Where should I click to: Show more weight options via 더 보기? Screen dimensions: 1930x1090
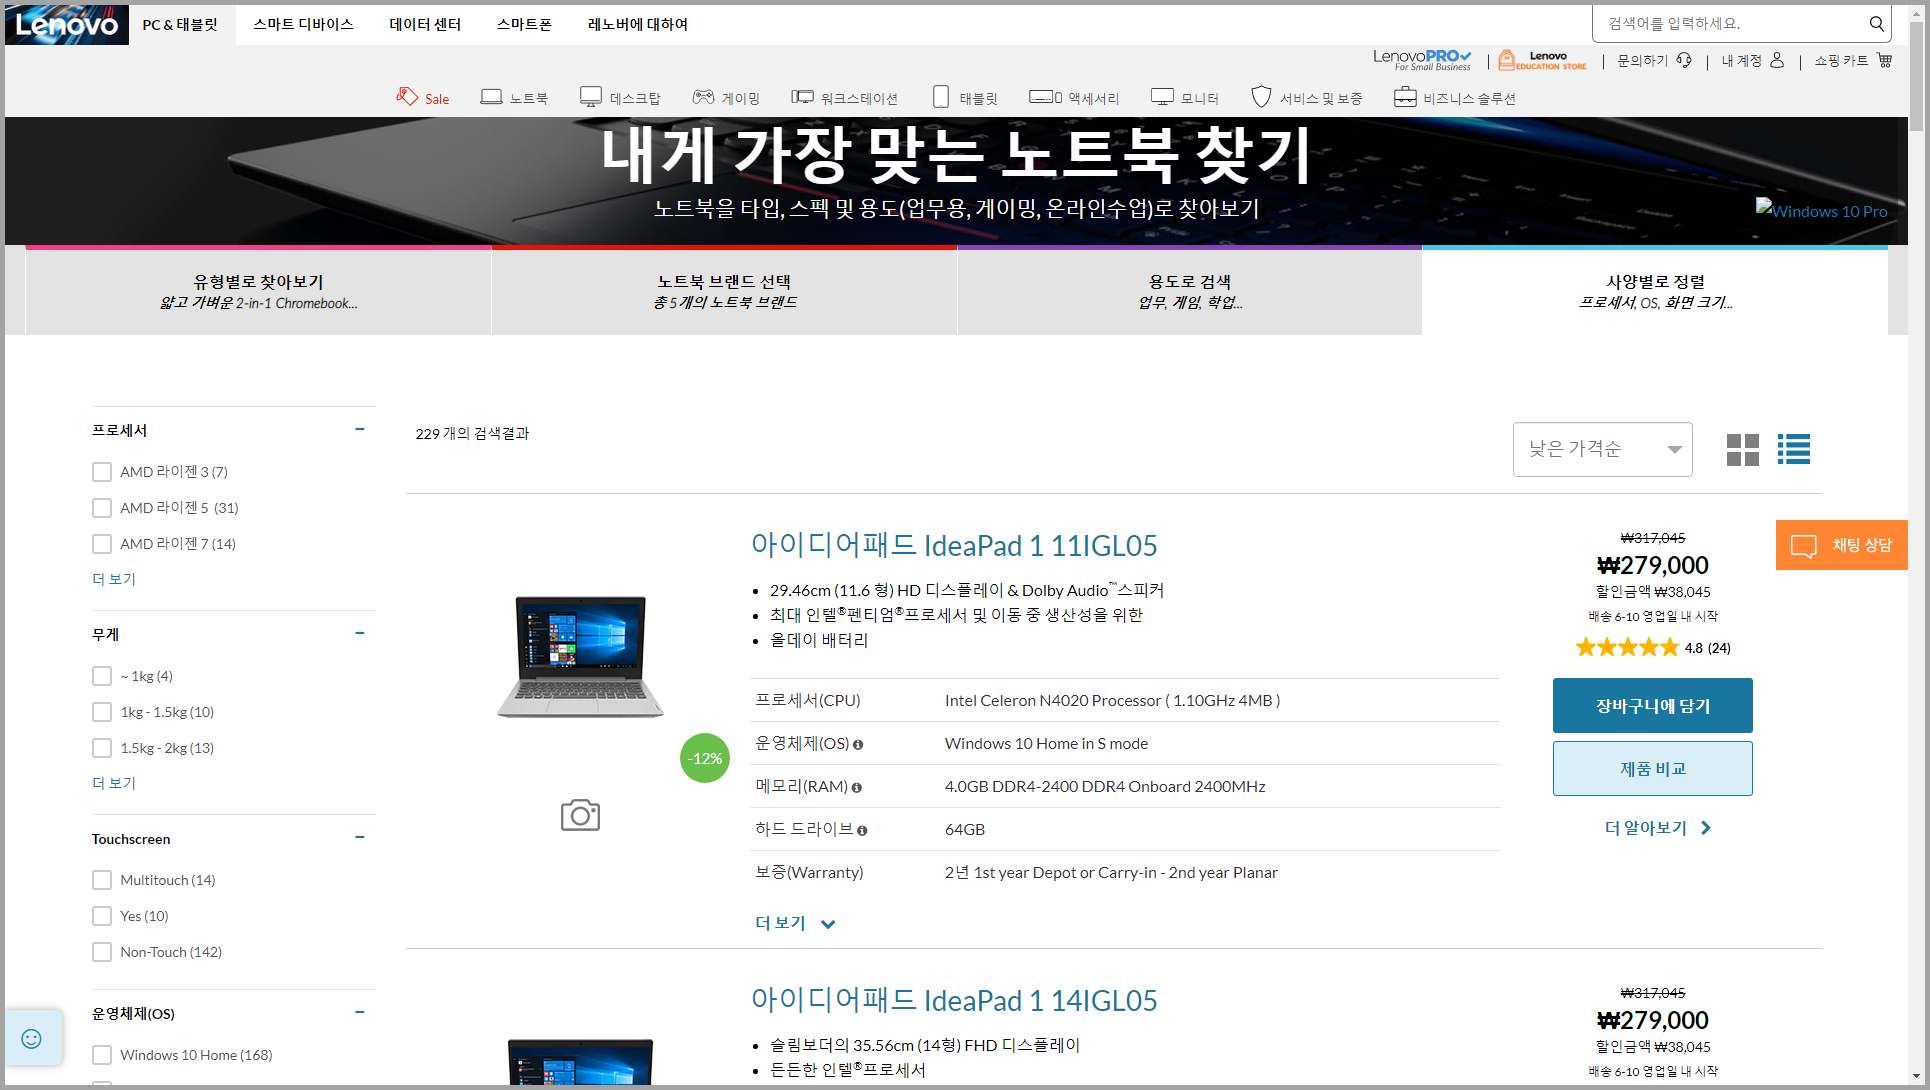[114, 783]
